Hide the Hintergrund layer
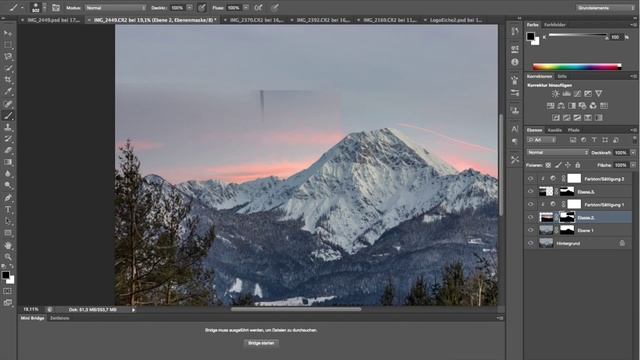The height and width of the screenshot is (360, 640). point(531,243)
